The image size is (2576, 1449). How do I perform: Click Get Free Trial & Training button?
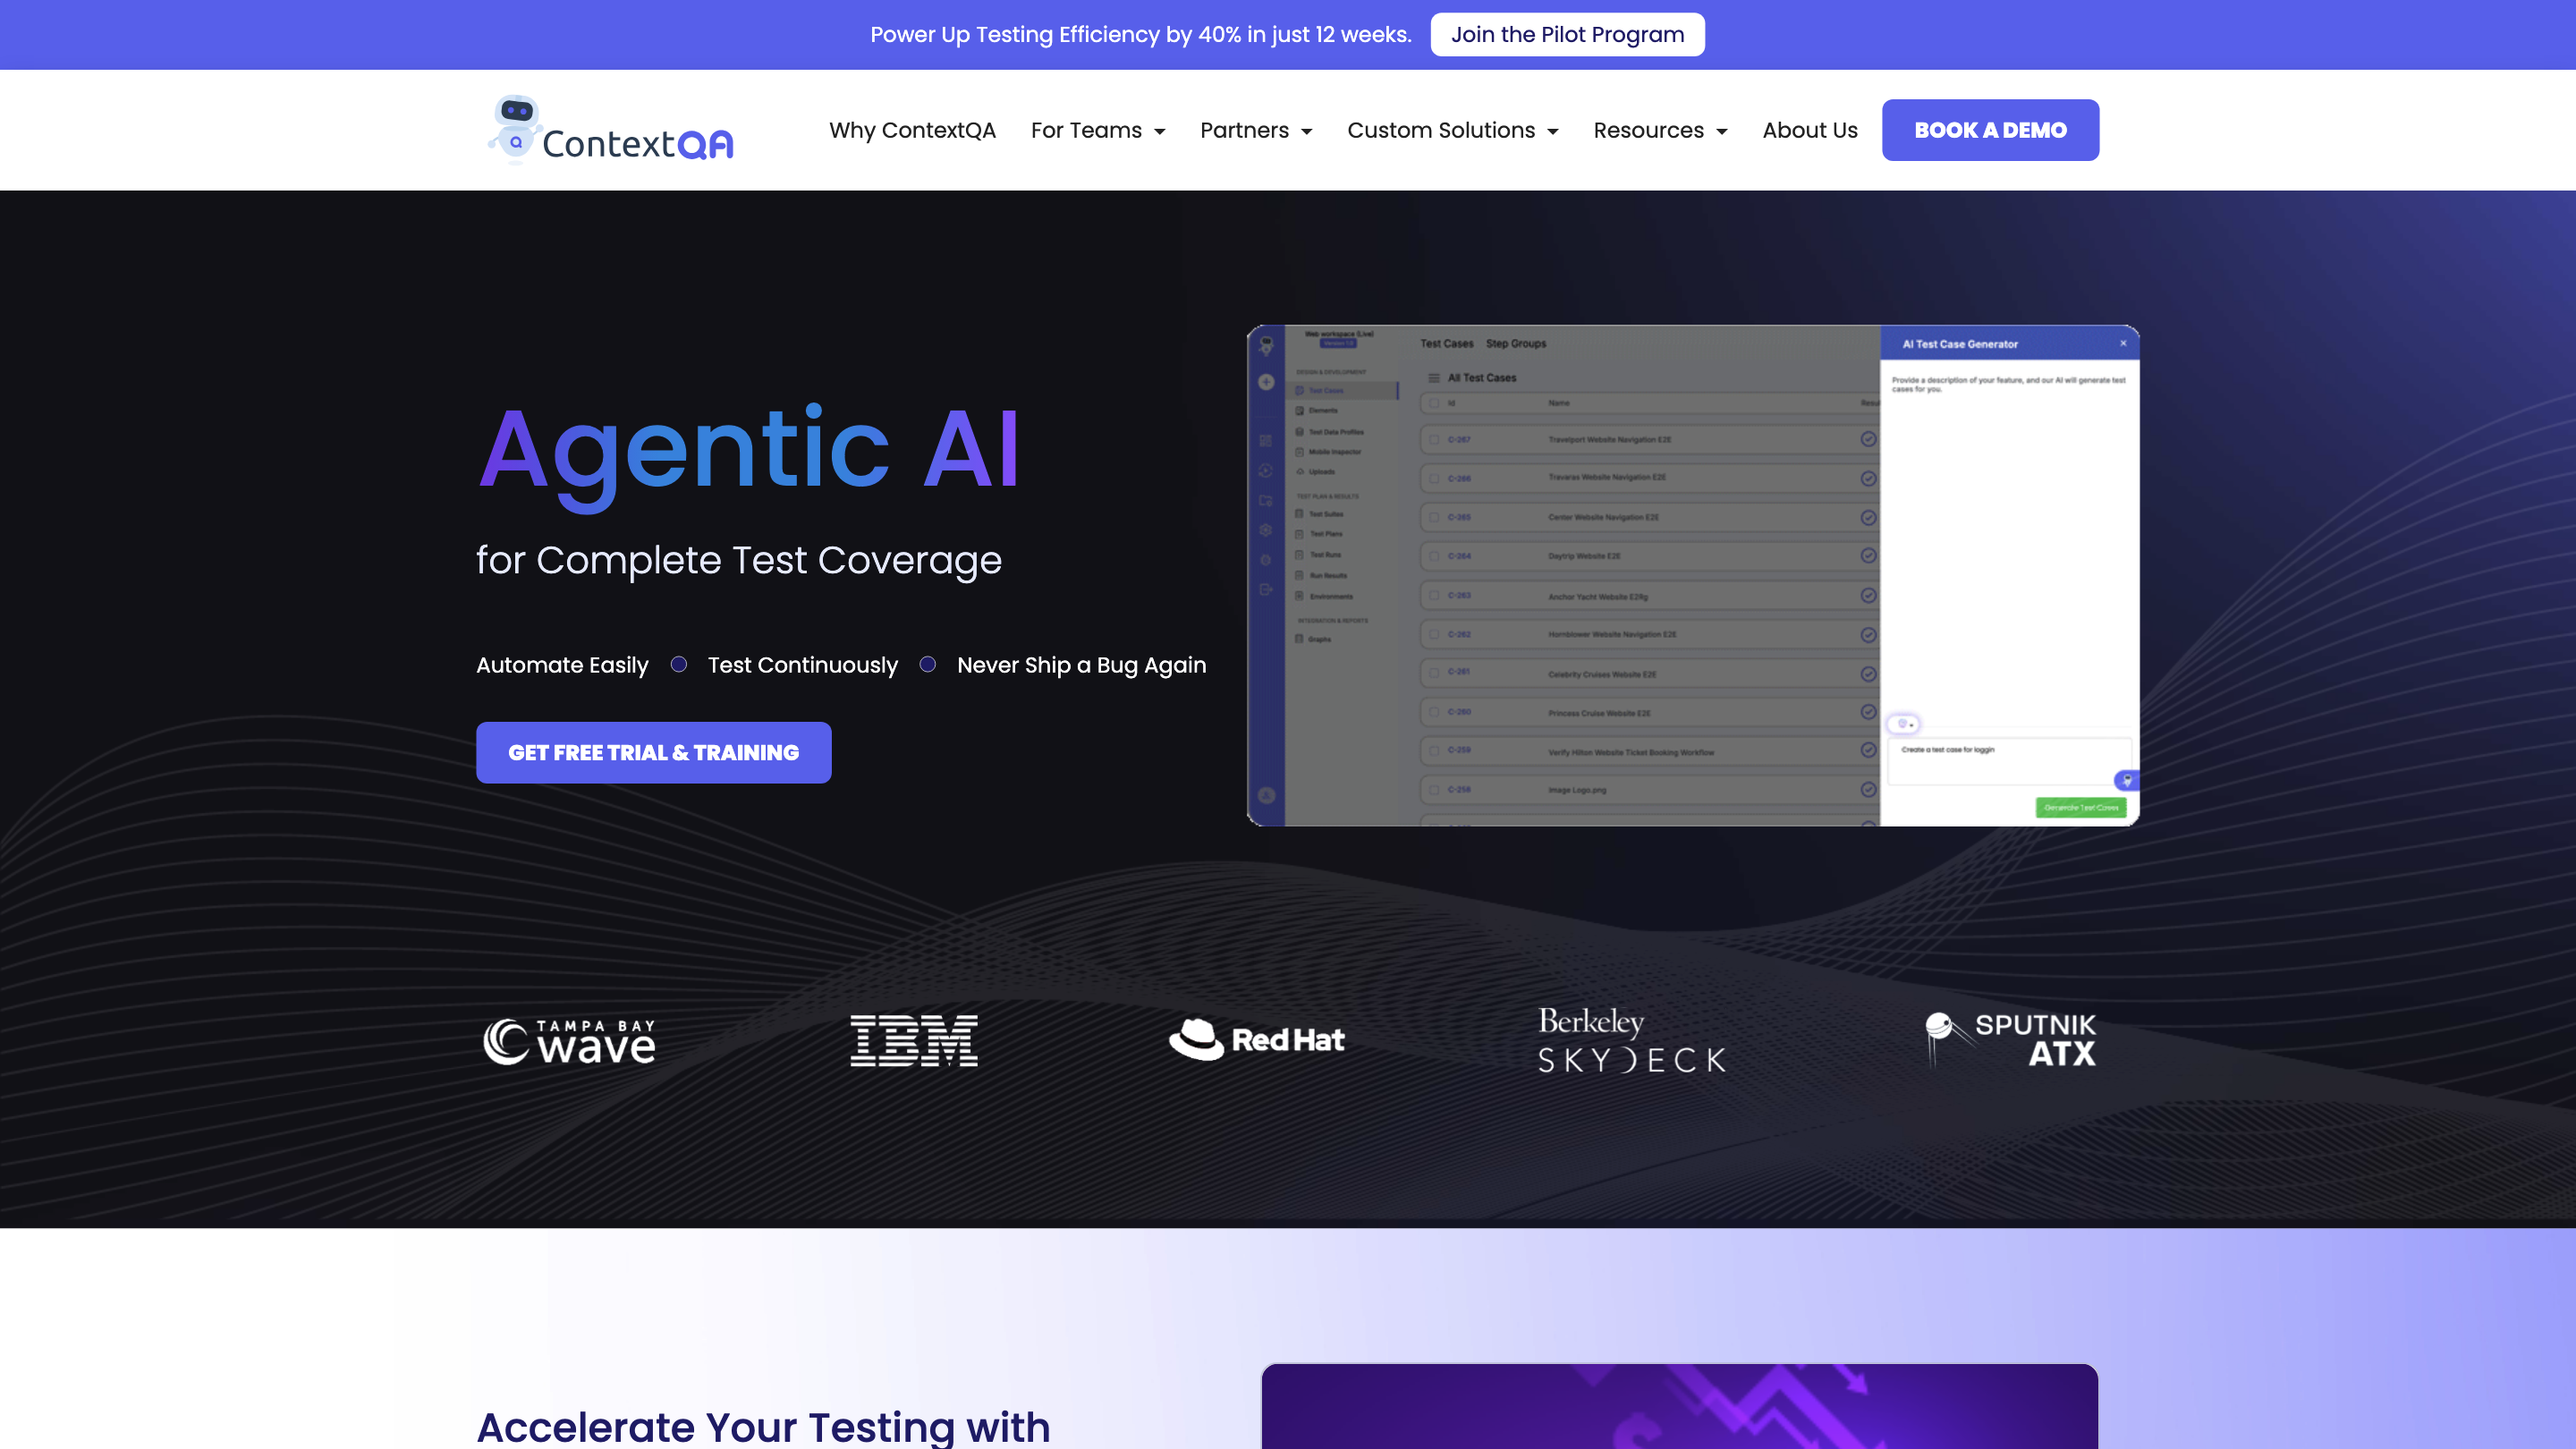[653, 752]
